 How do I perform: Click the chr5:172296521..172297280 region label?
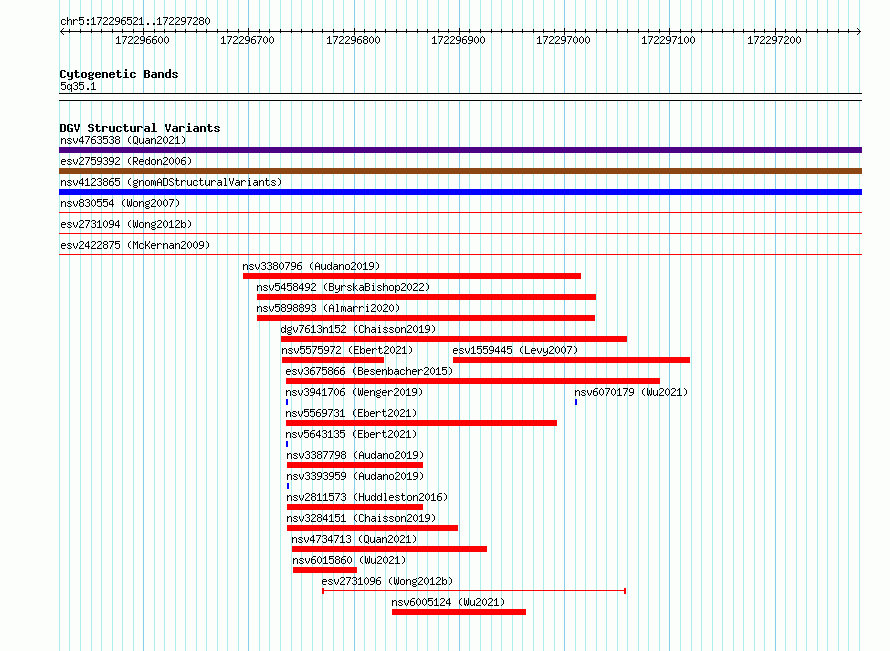coord(135,22)
